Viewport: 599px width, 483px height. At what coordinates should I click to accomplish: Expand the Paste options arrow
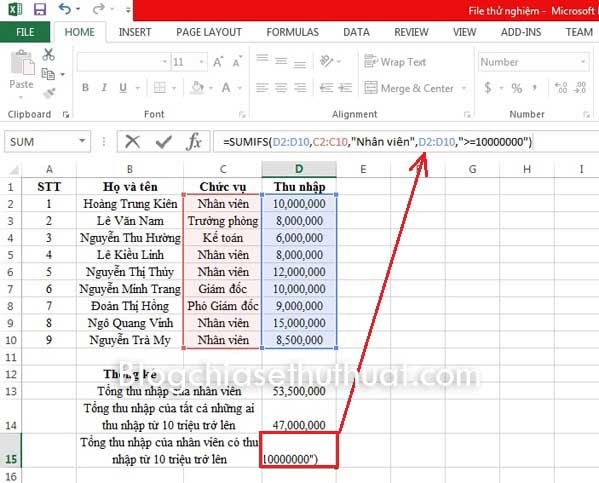(x=21, y=97)
